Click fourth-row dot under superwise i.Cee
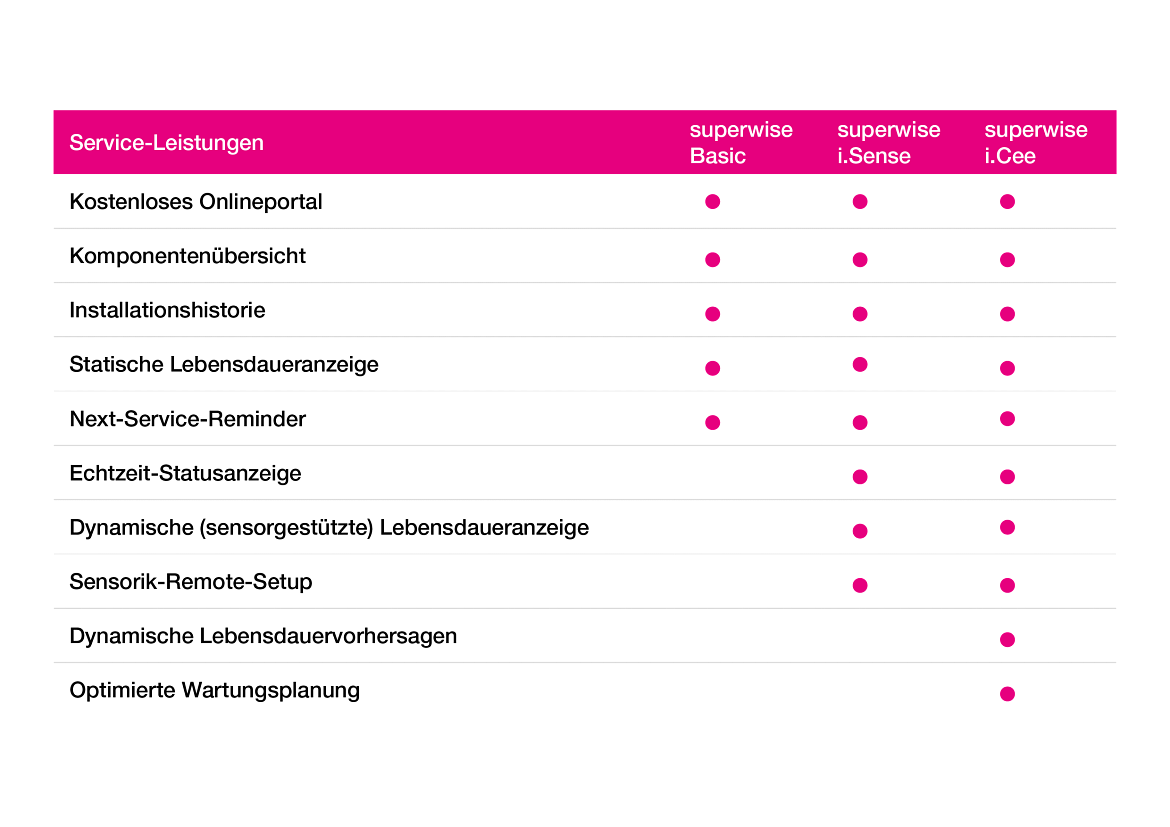Image resolution: width=1170 pixels, height=827 pixels. coord(1007,368)
